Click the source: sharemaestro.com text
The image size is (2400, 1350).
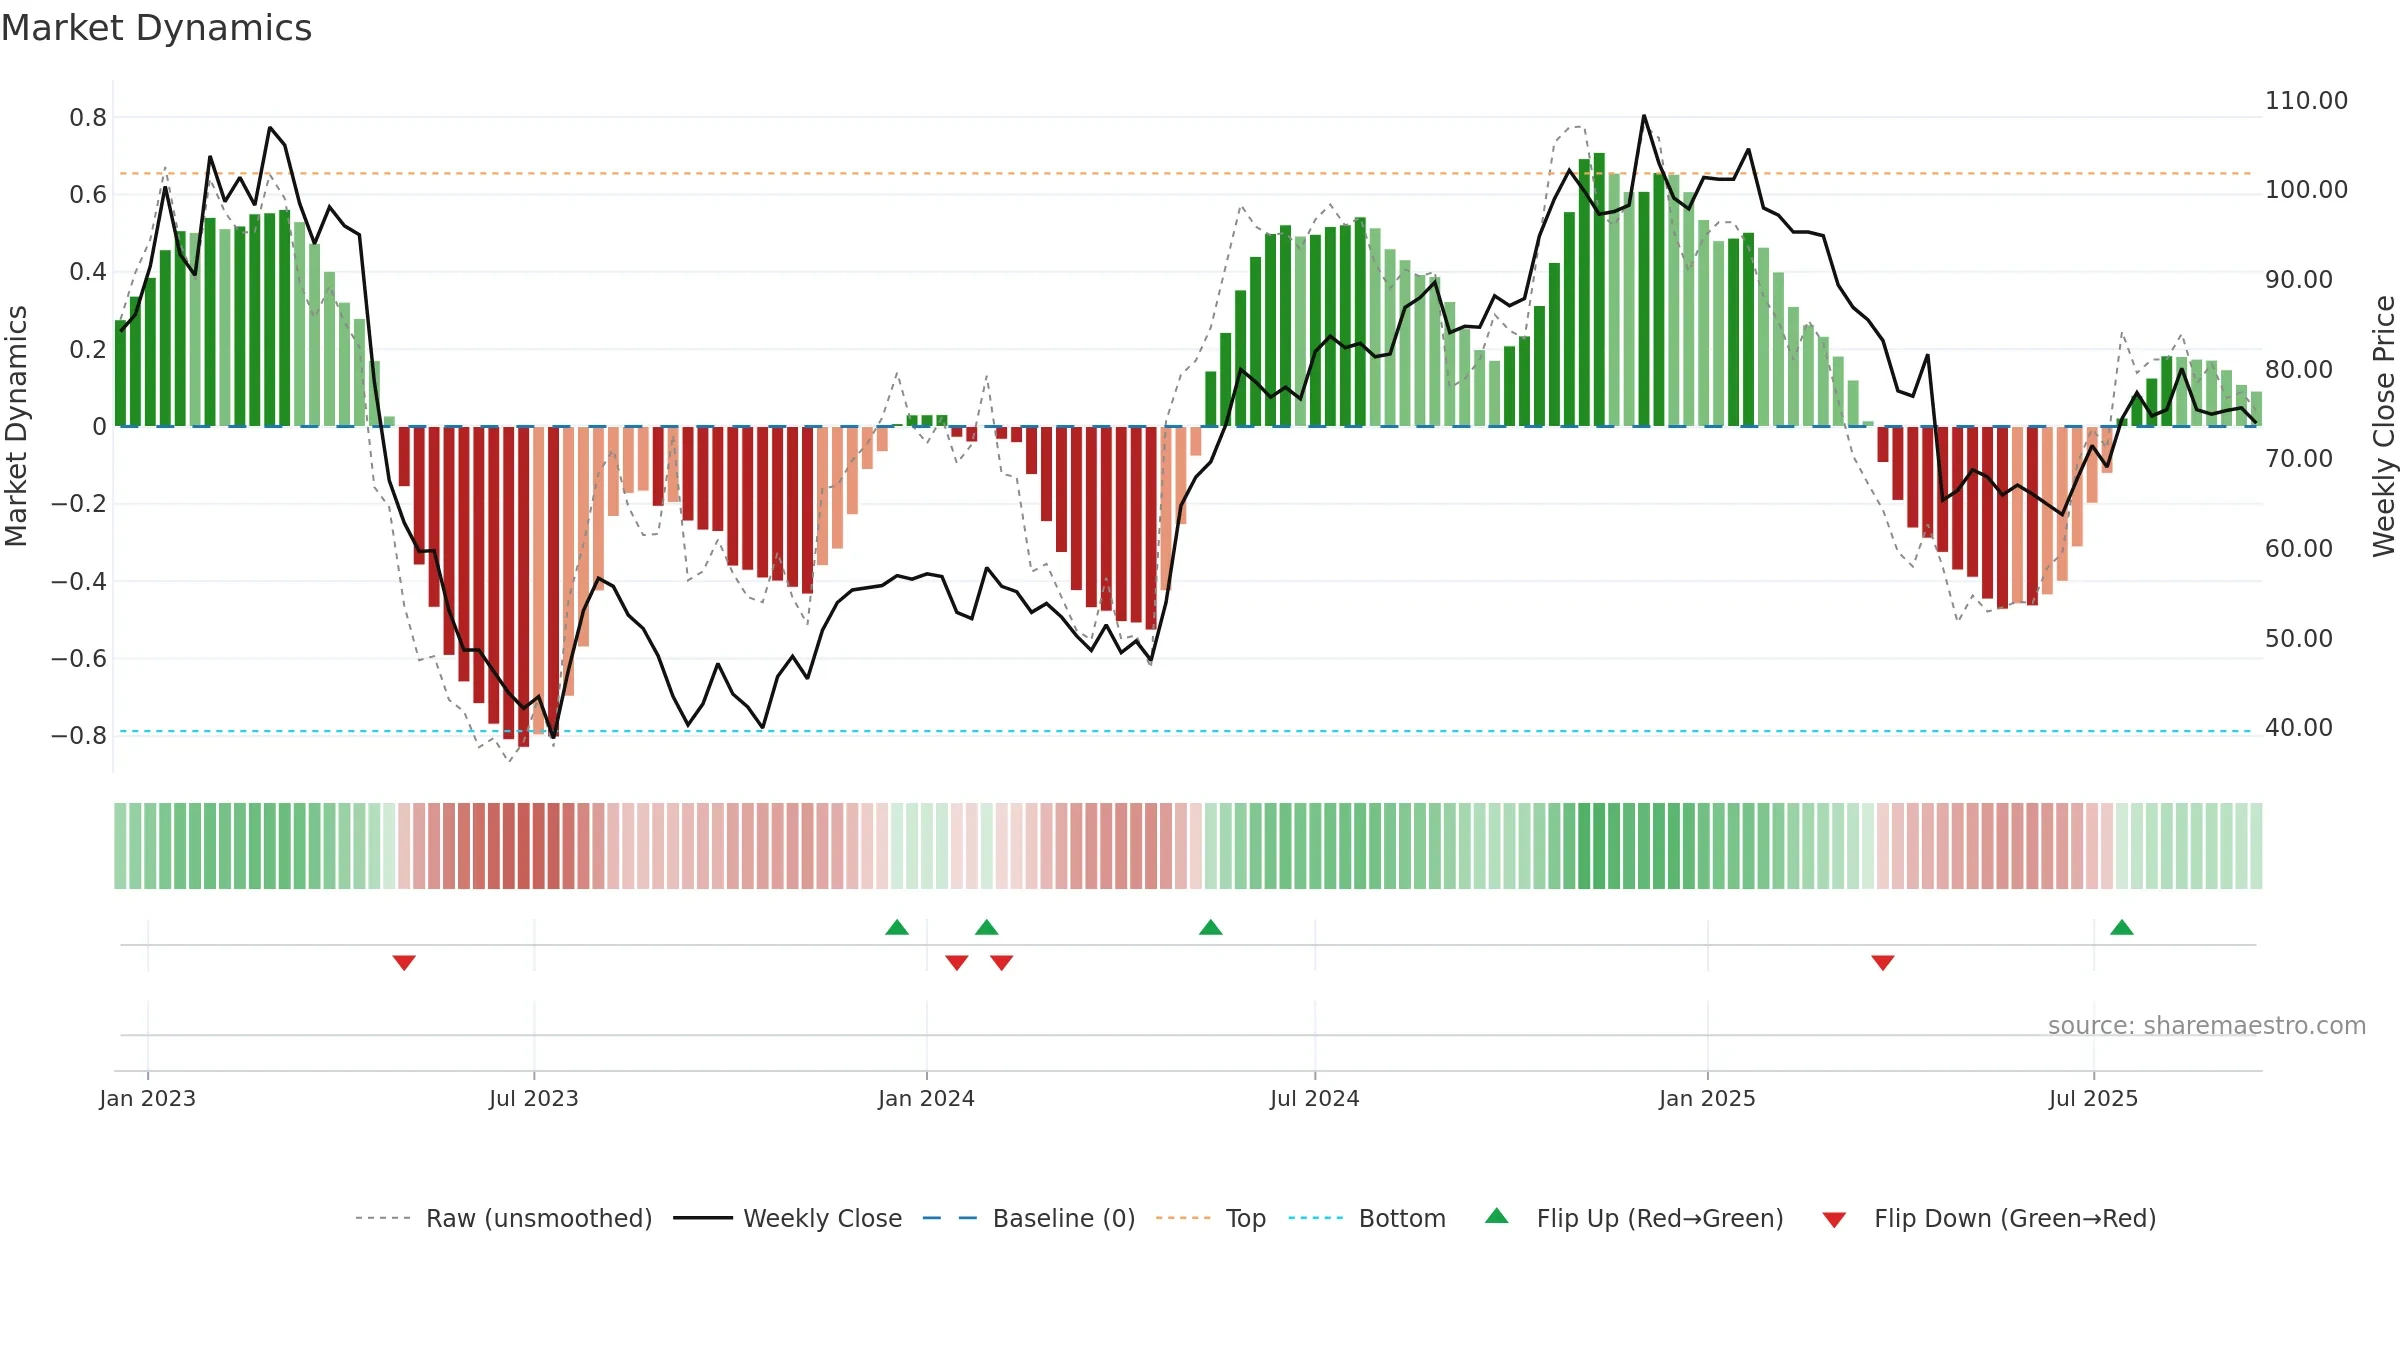coord(2207,1025)
